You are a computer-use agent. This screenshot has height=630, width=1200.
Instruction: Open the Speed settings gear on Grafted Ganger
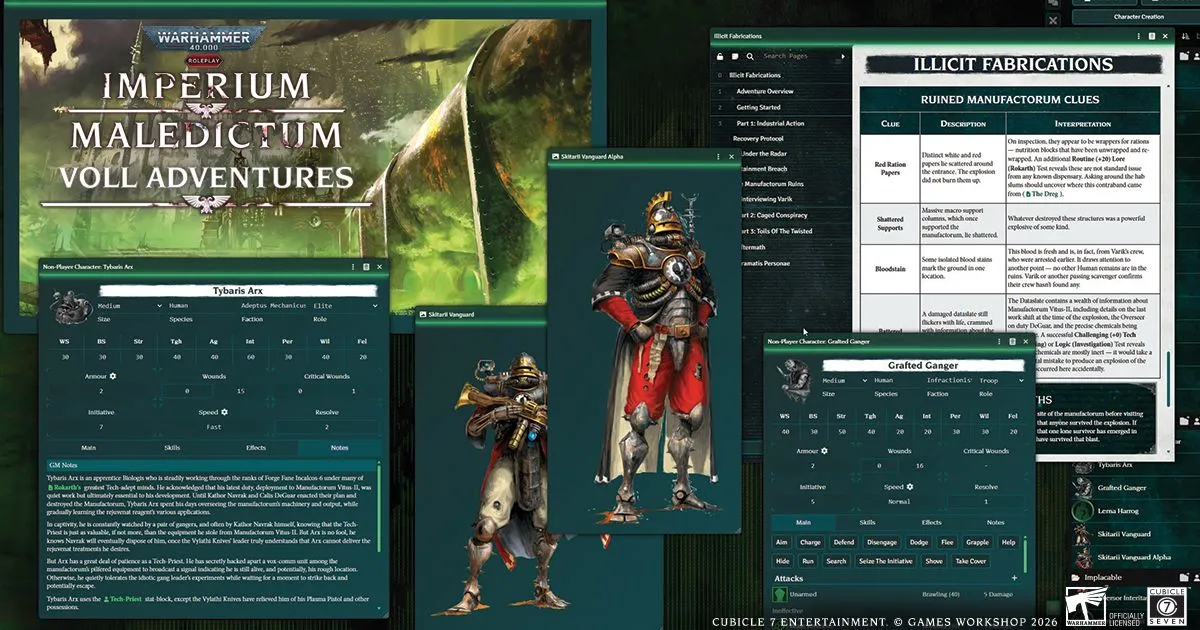coord(911,487)
